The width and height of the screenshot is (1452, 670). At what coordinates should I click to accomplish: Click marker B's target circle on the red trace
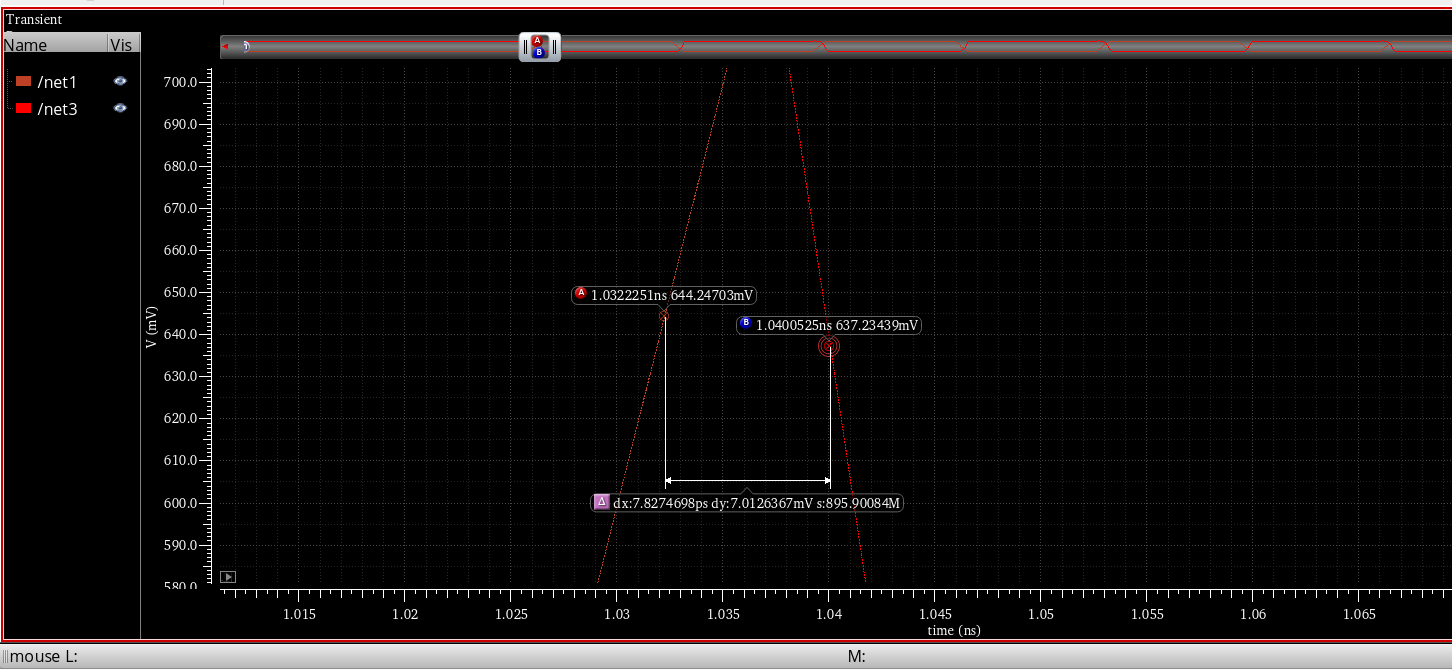(830, 346)
